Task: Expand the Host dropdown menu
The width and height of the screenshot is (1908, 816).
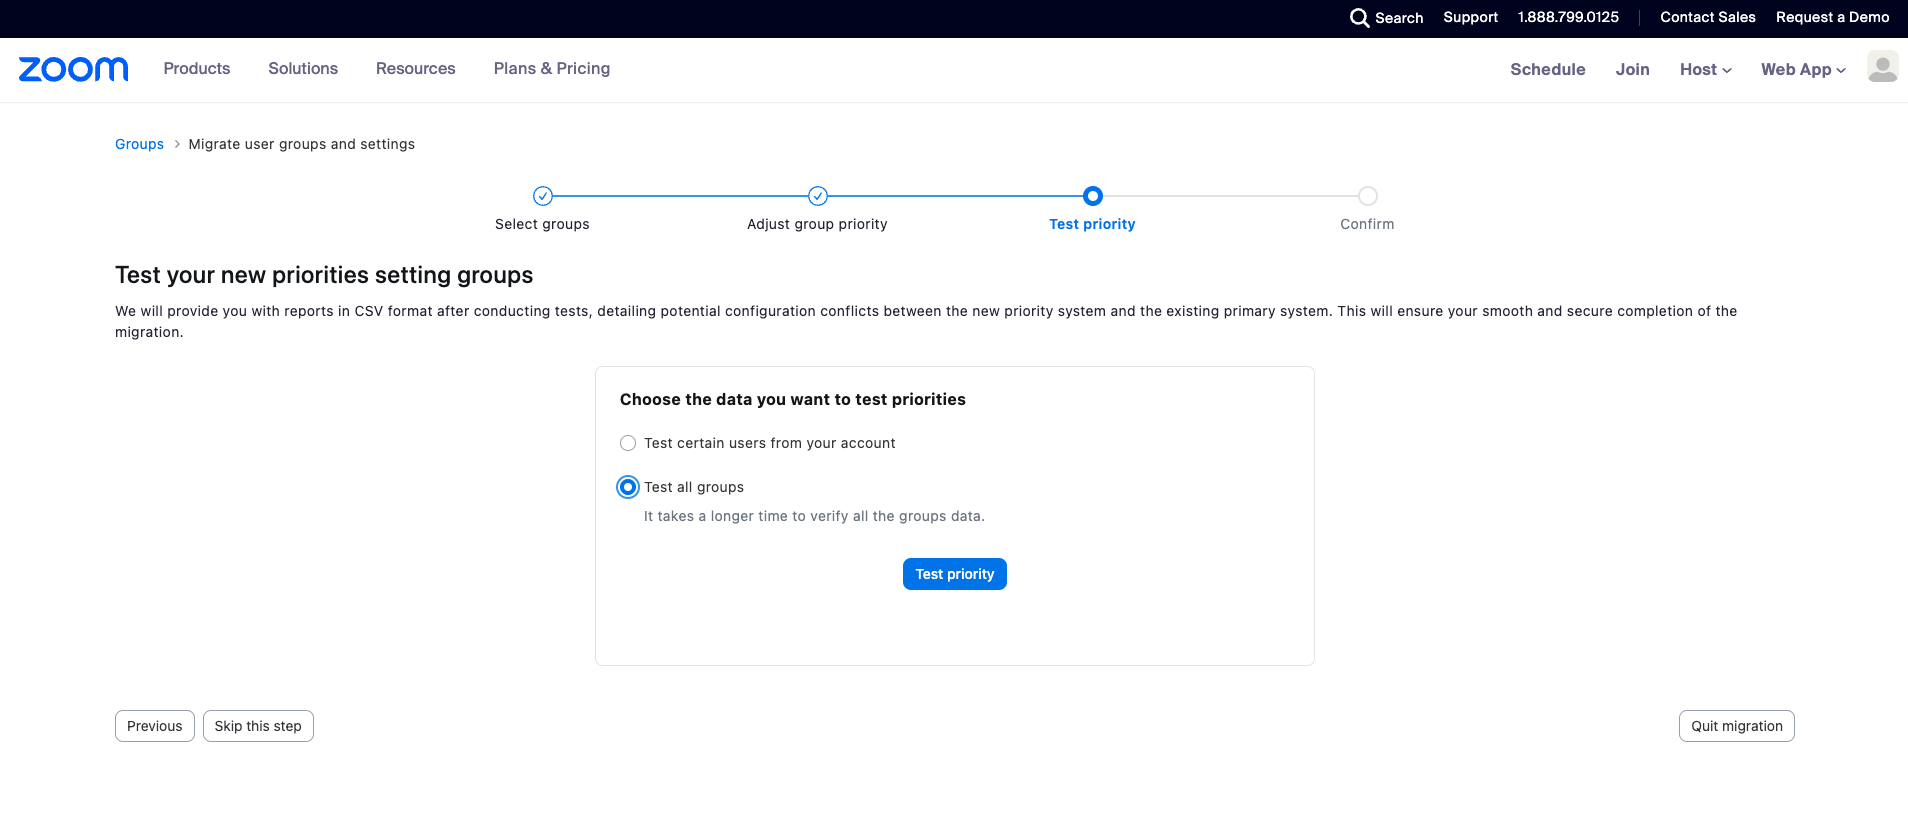Action: (1706, 69)
